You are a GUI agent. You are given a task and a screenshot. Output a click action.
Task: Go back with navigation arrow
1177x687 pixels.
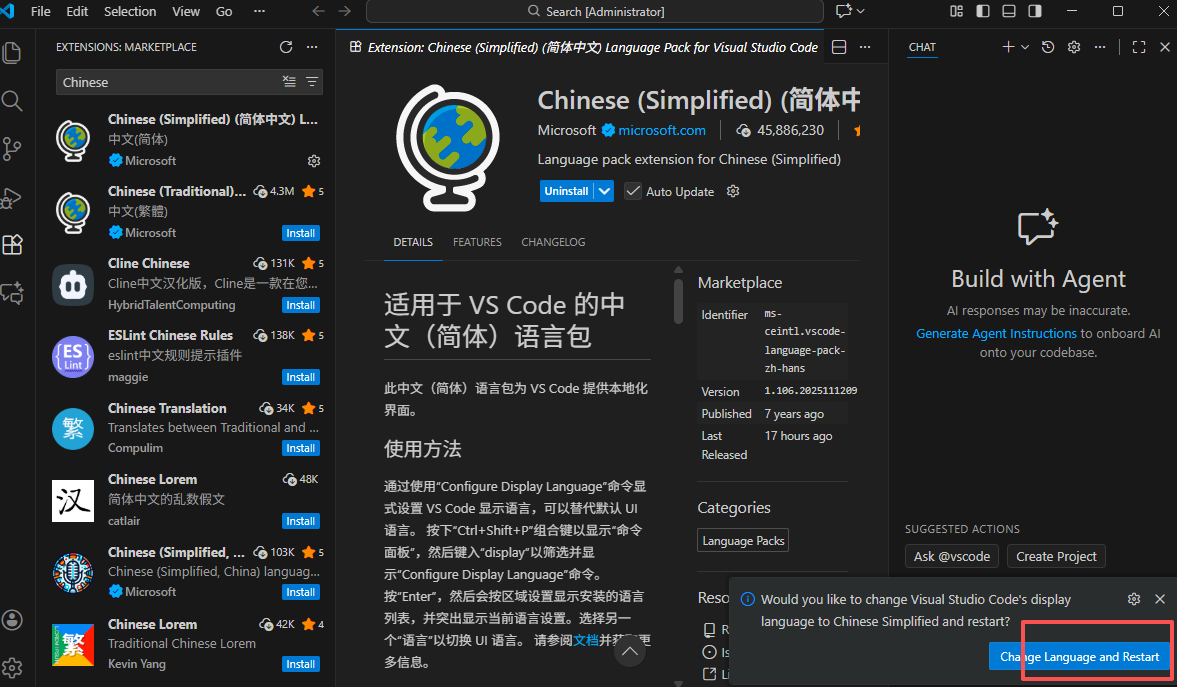coord(318,11)
